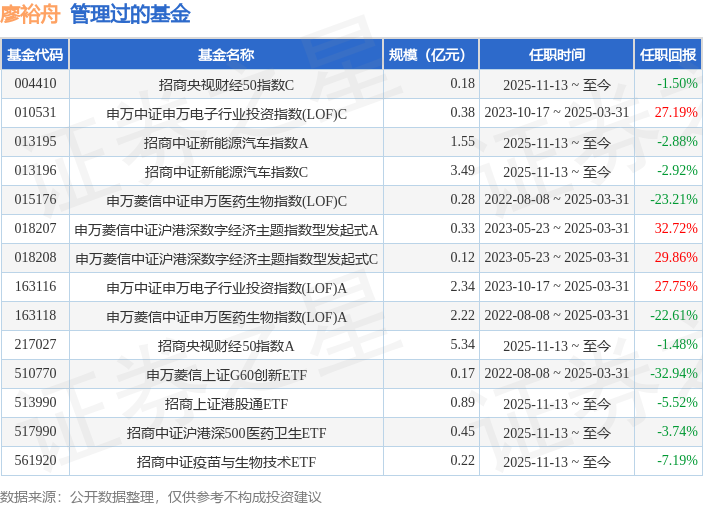Click scale value 3.49
Viewport: 703px width, 506px height.
pos(463,170)
